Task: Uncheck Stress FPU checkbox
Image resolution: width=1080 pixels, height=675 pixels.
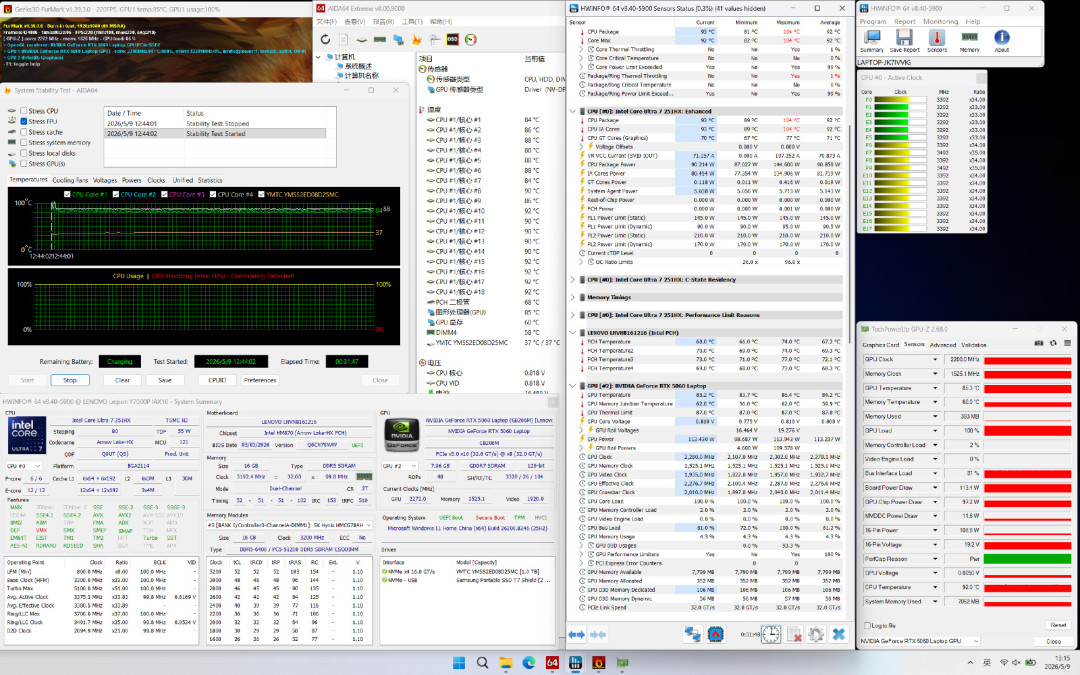Action: click(x=23, y=121)
